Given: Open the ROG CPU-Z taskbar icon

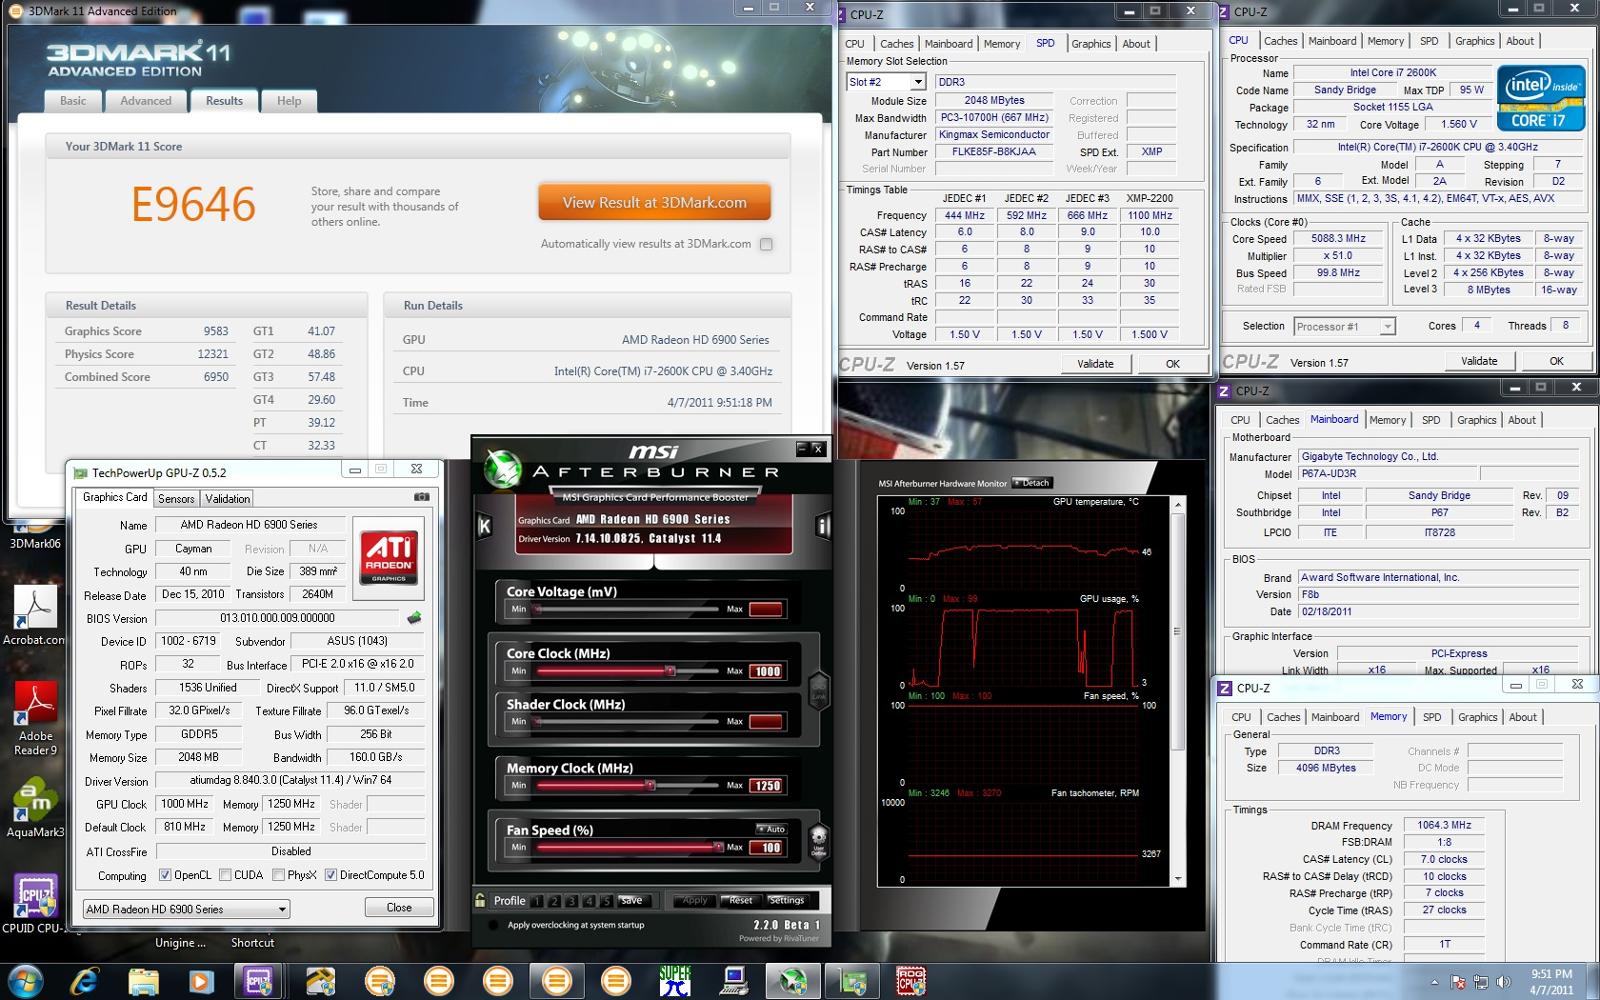Looking at the screenshot, I should coord(911,981).
